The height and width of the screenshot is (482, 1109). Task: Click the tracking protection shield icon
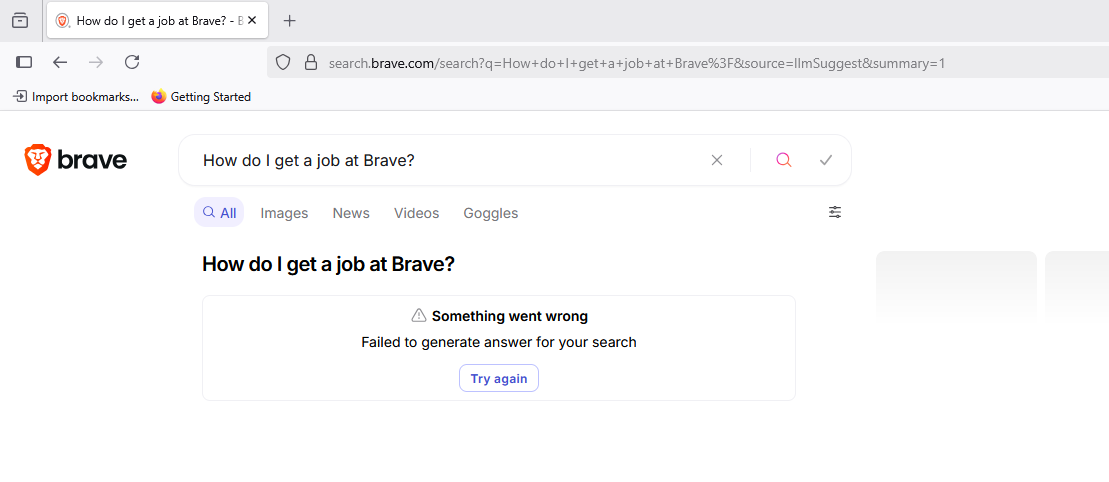point(283,63)
